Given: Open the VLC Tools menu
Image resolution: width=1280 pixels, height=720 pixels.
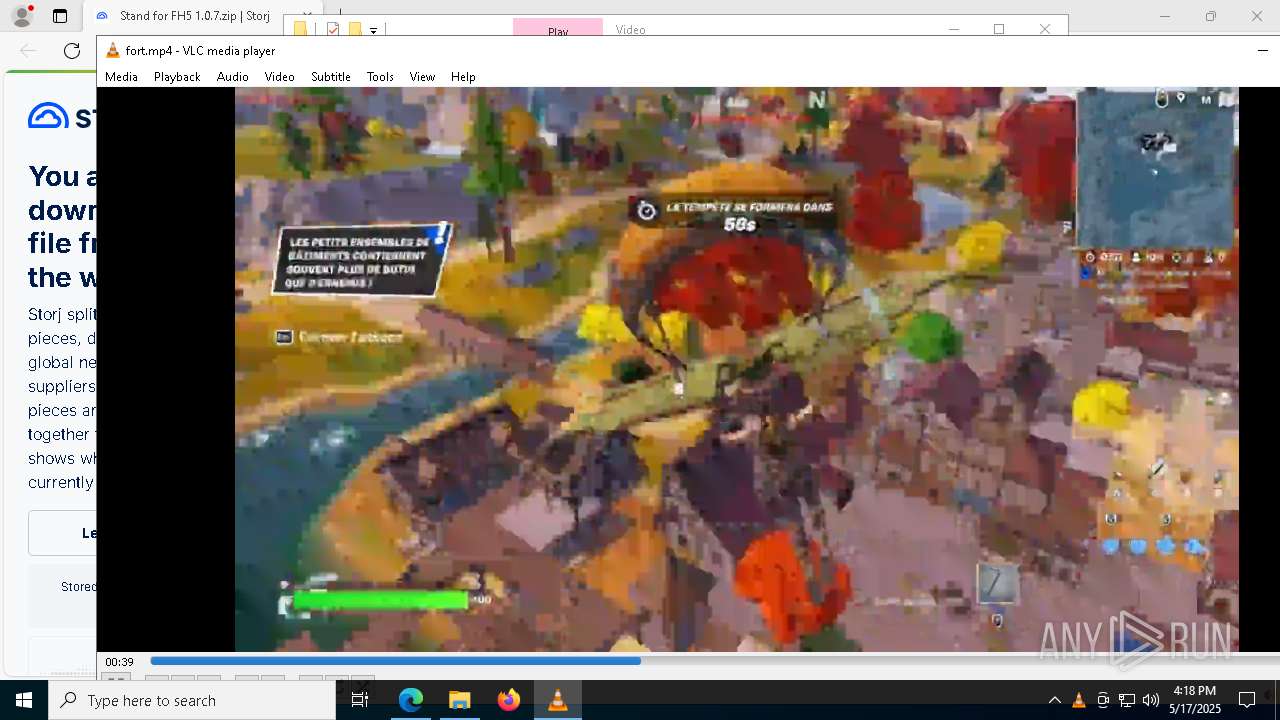Looking at the screenshot, I should pos(380,77).
